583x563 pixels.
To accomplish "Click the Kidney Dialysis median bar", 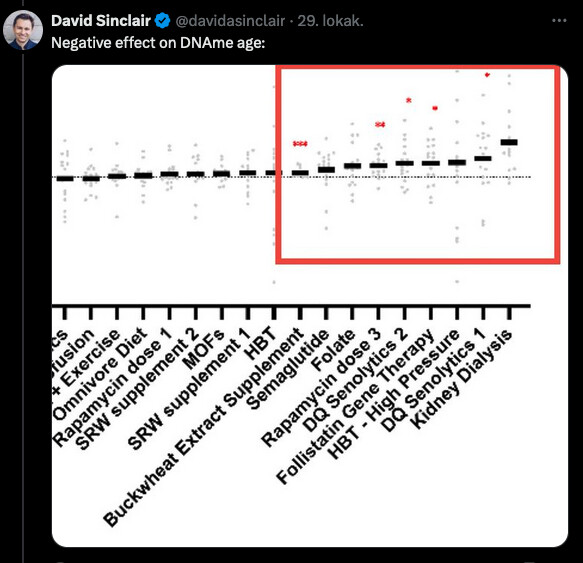I will click(x=509, y=142).
